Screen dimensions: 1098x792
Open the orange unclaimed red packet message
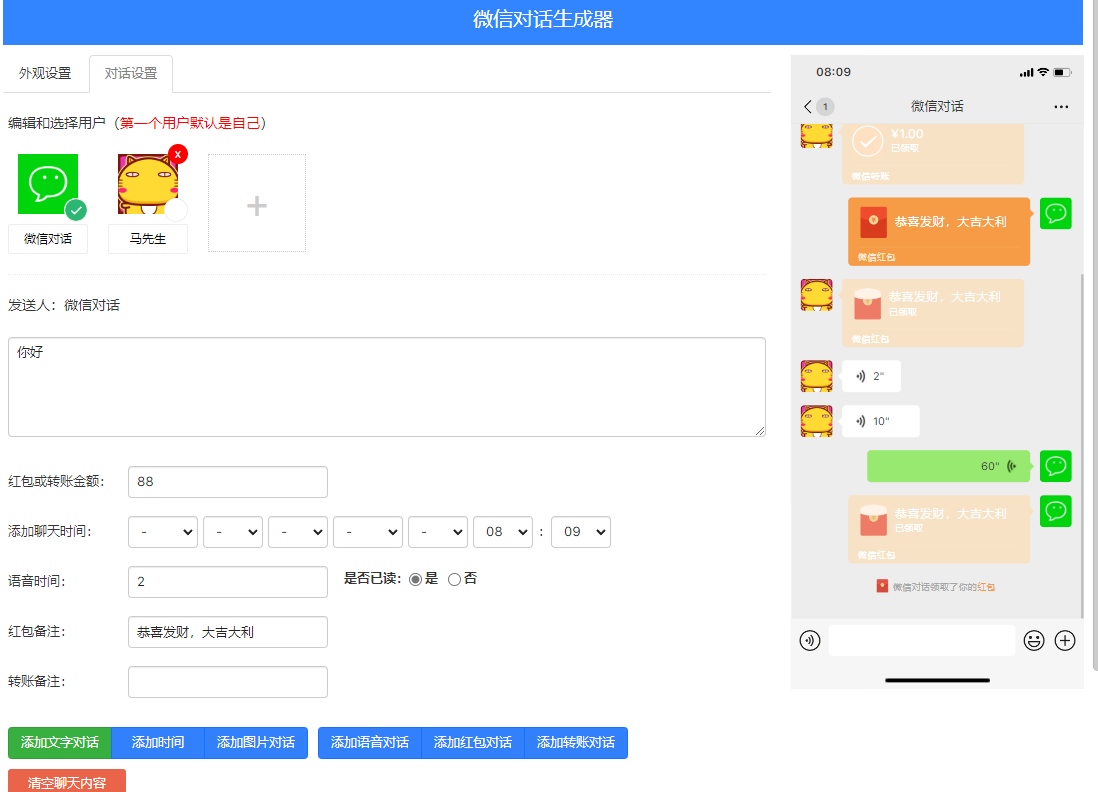coord(938,232)
